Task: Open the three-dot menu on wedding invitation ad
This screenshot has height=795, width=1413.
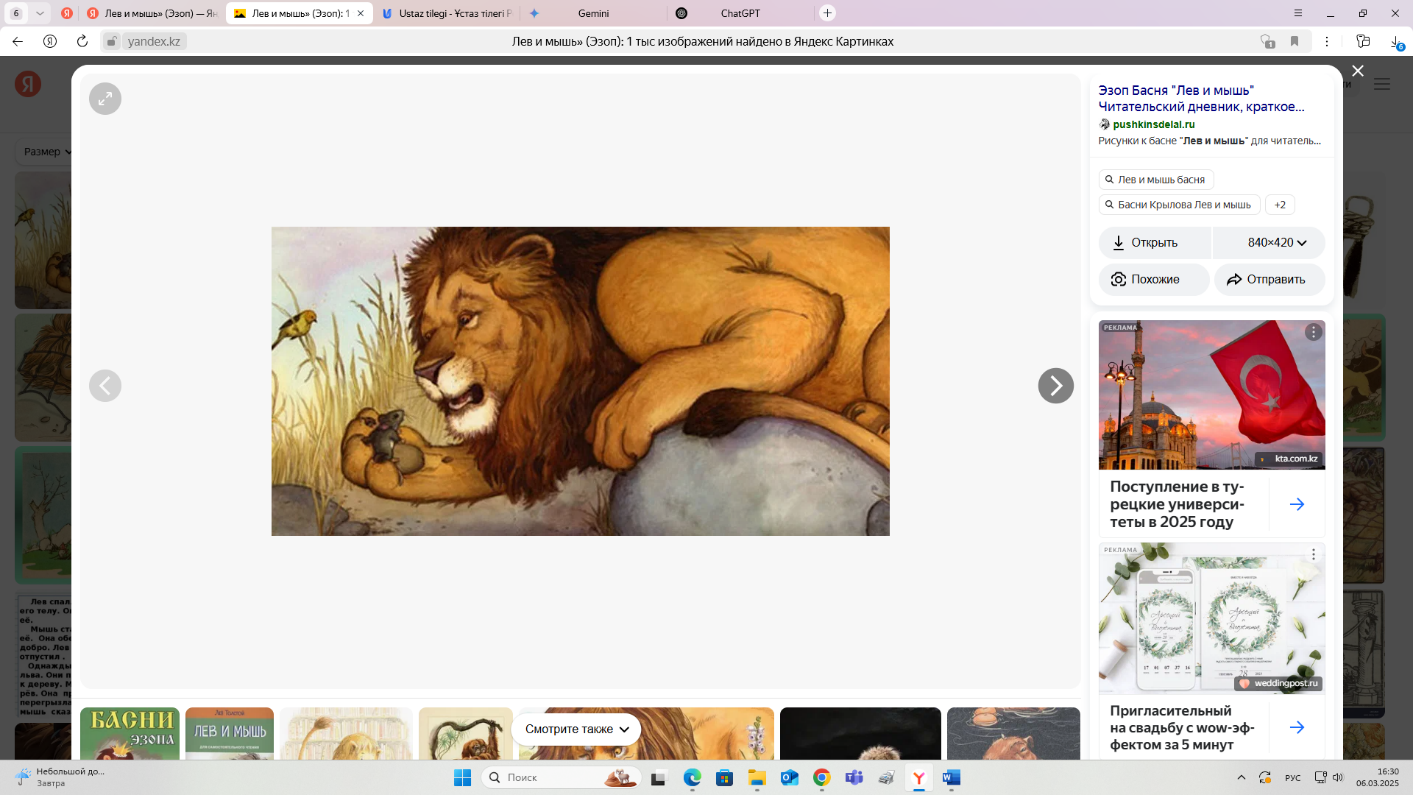Action: (x=1313, y=555)
